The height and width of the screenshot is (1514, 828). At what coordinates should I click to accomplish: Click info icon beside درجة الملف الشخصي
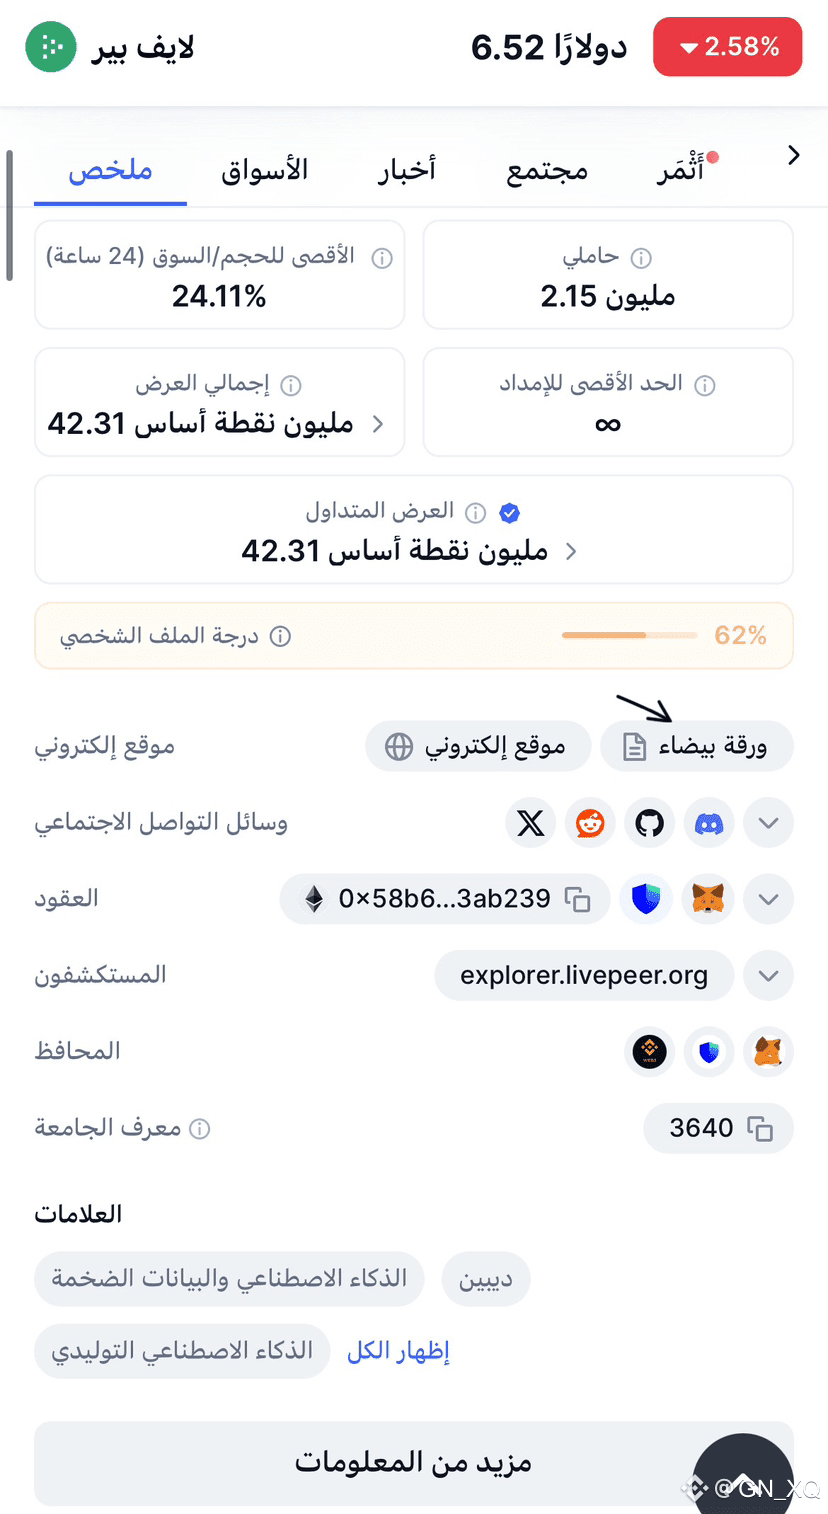click(x=281, y=636)
